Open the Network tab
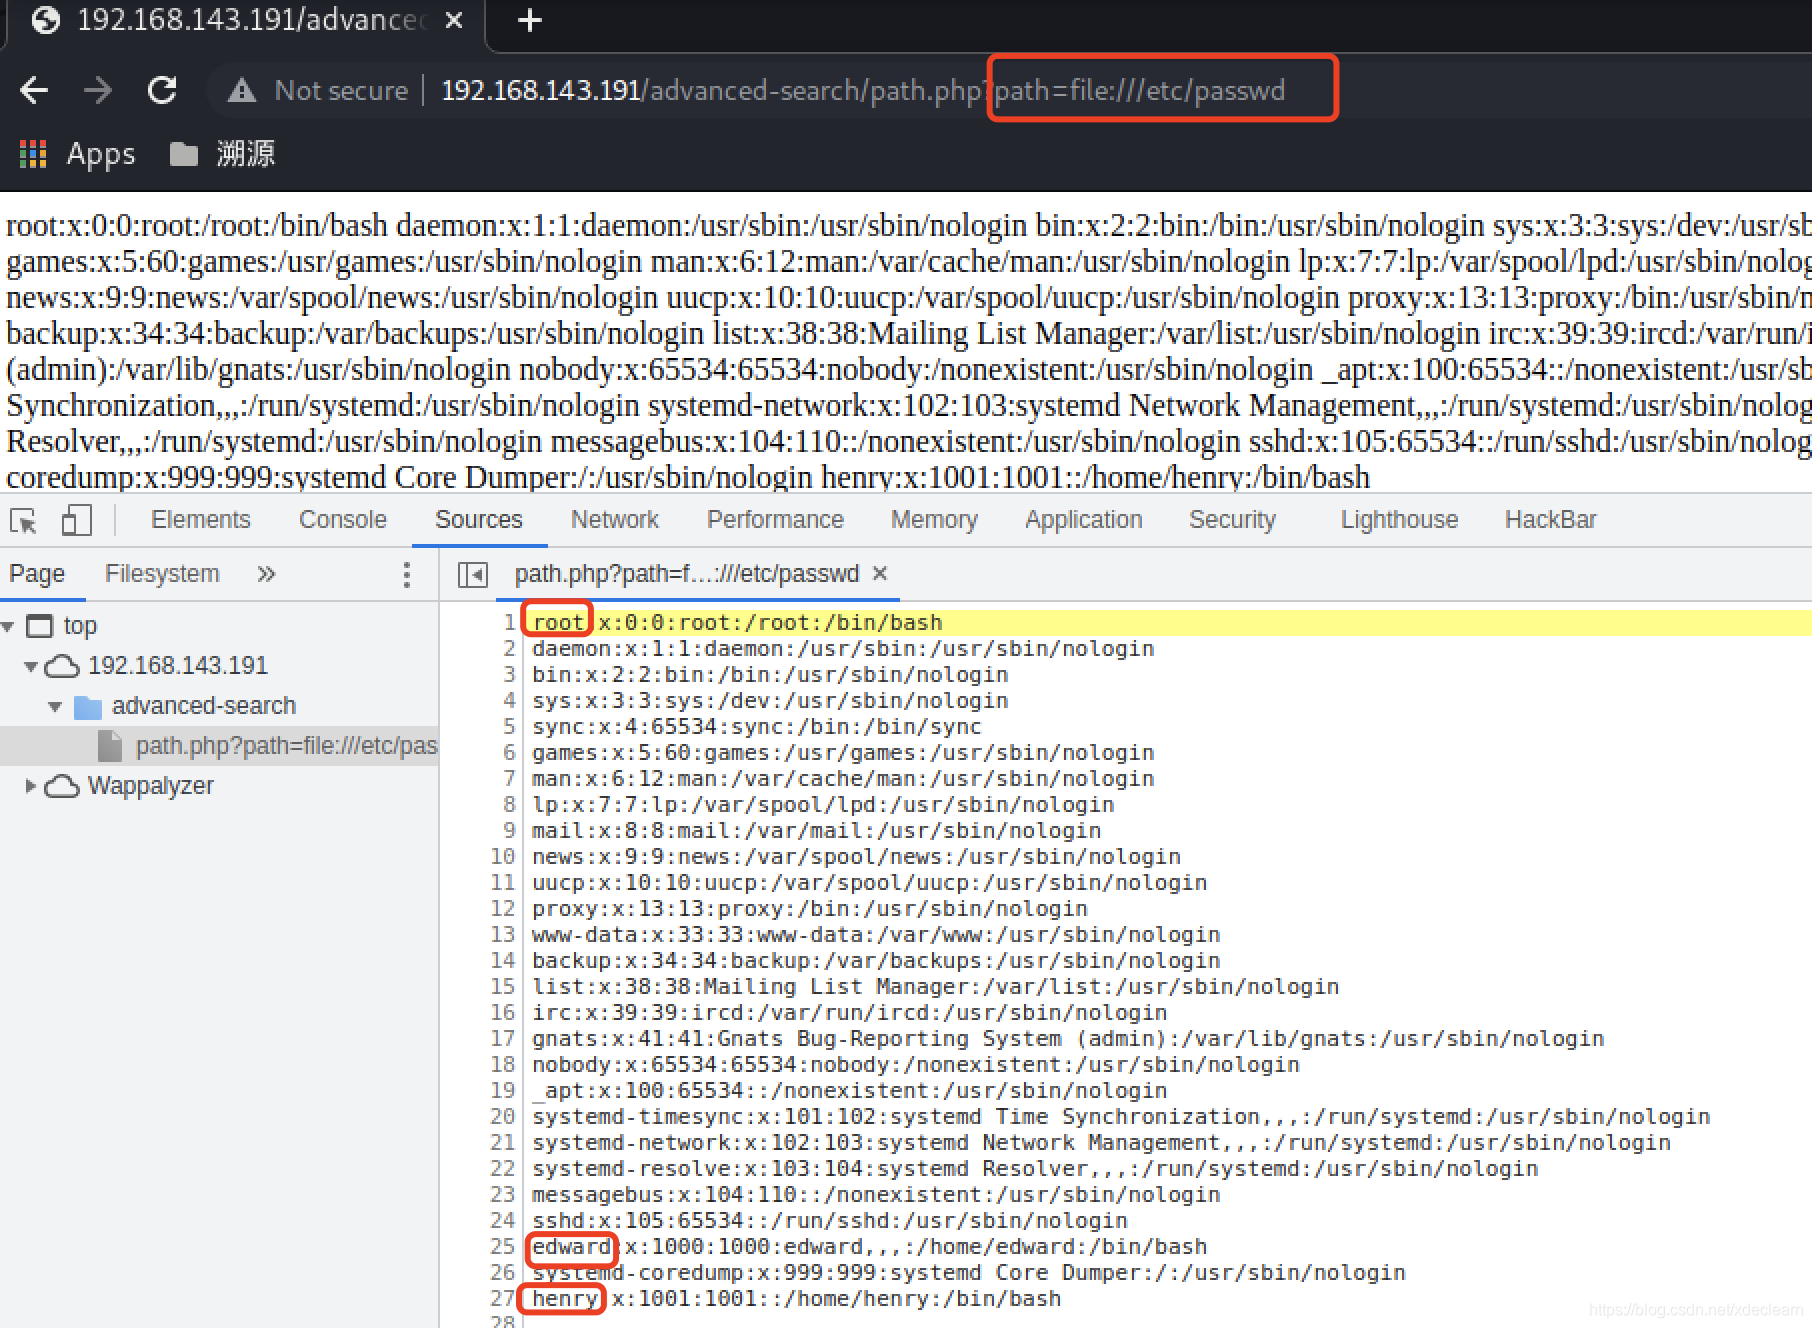This screenshot has width=1812, height=1328. (615, 520)
